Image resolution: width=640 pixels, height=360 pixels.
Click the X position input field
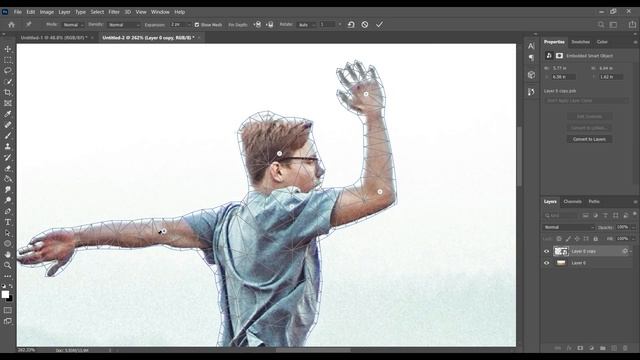pyautogui.click(x=564, y=77)
